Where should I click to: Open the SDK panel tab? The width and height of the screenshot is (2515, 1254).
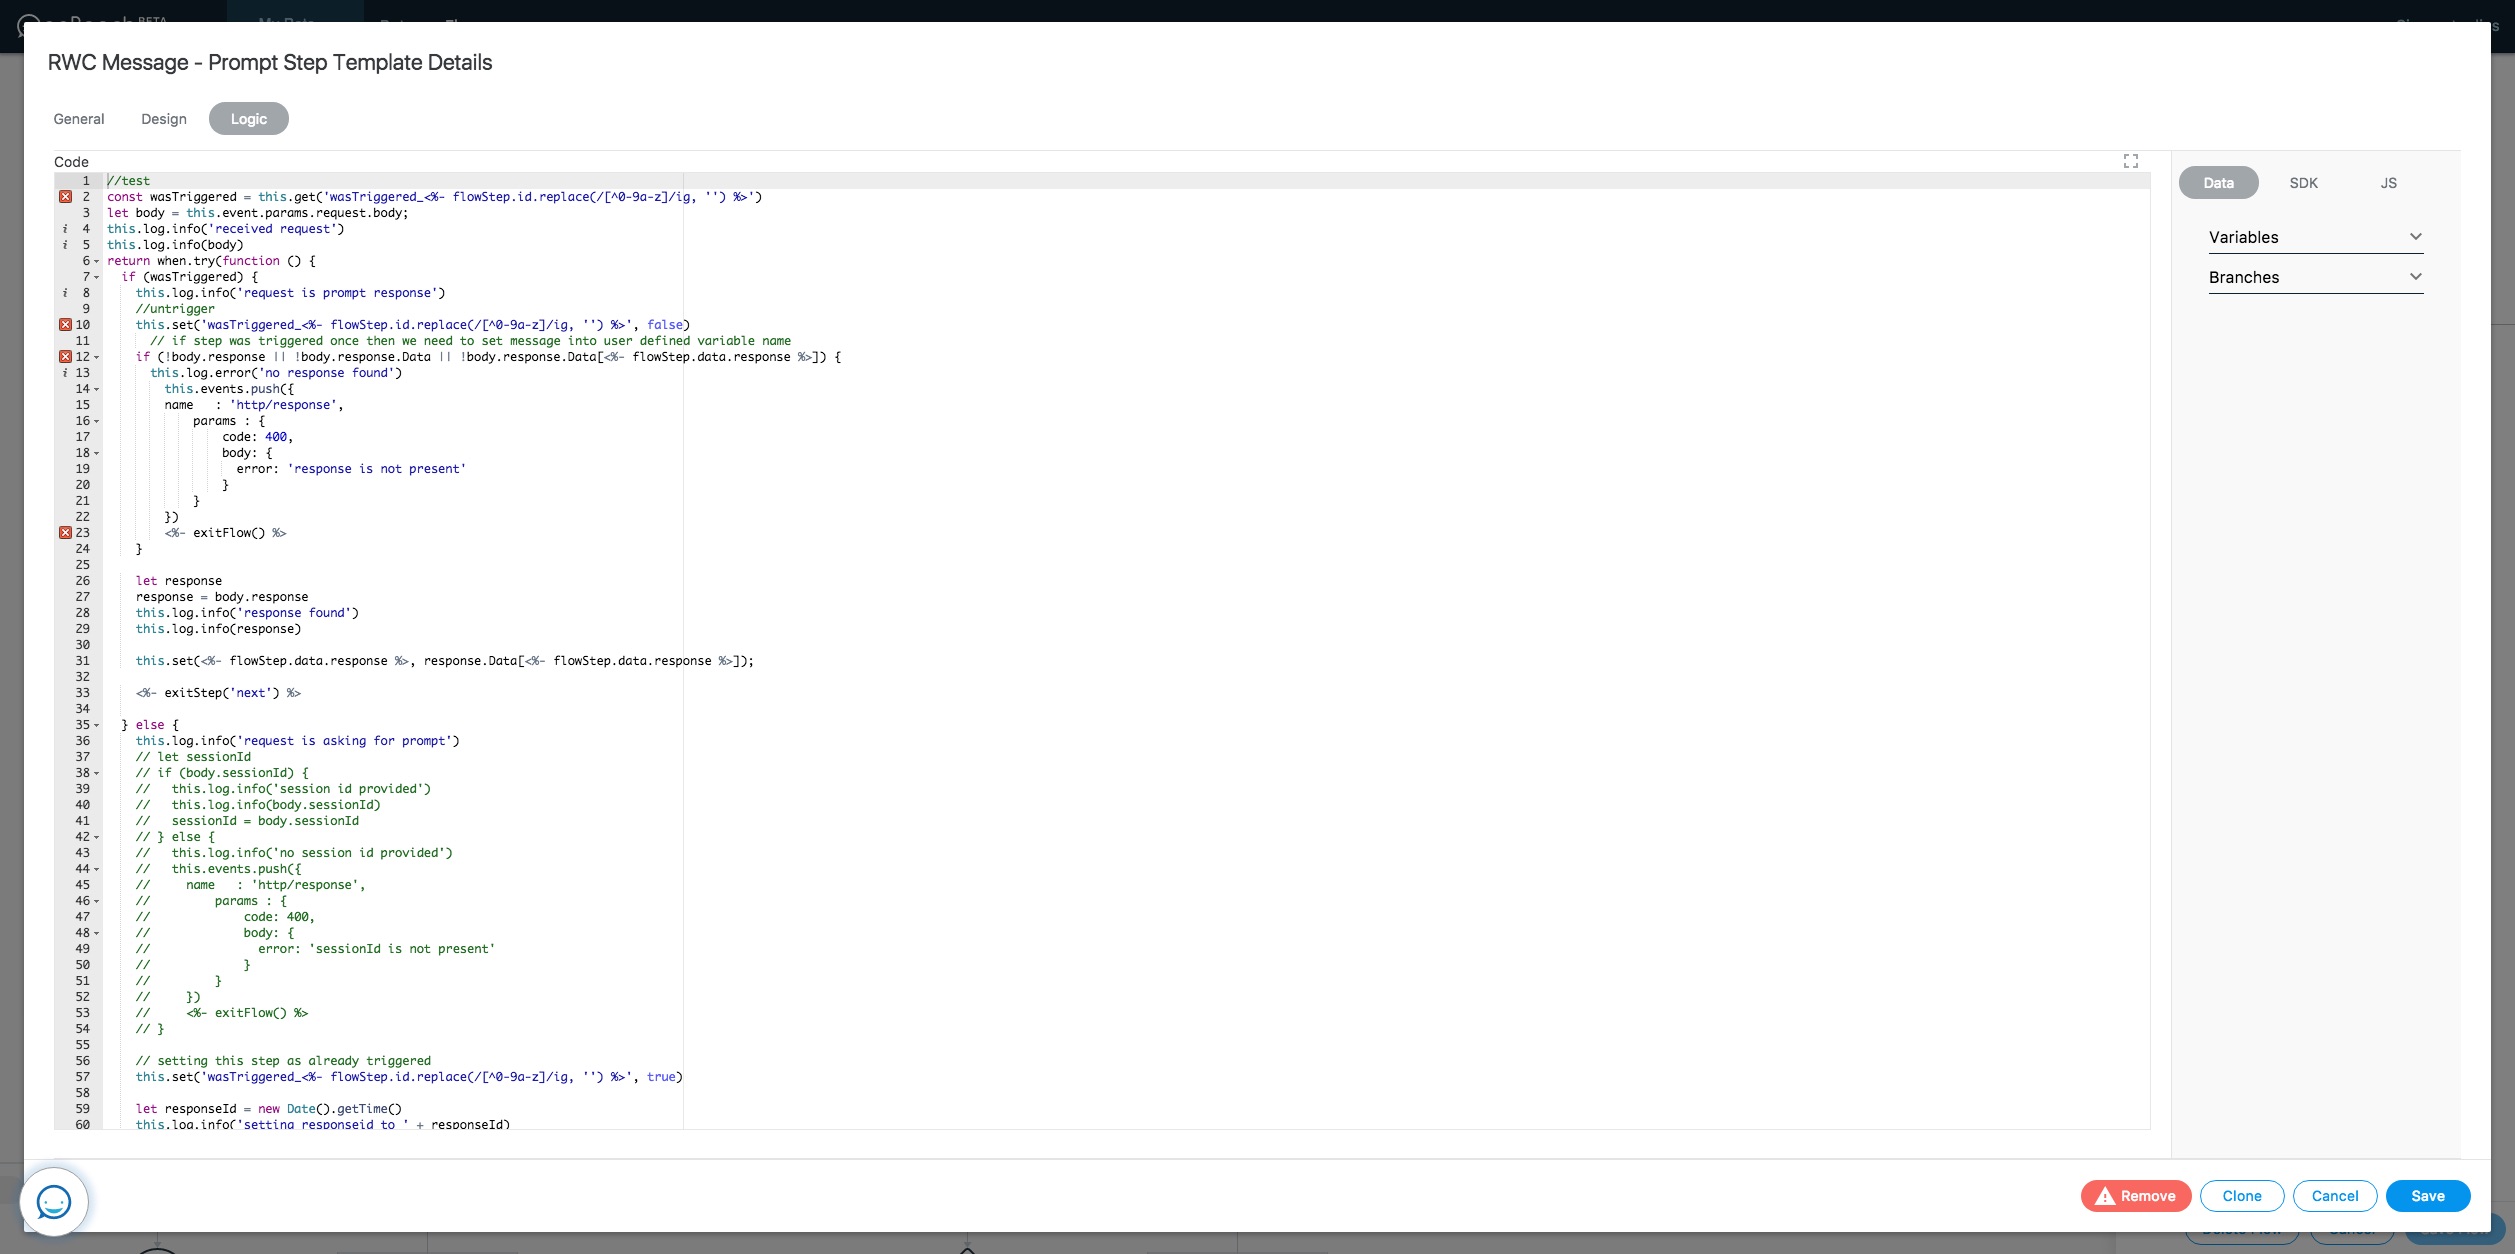point(2303,183)
